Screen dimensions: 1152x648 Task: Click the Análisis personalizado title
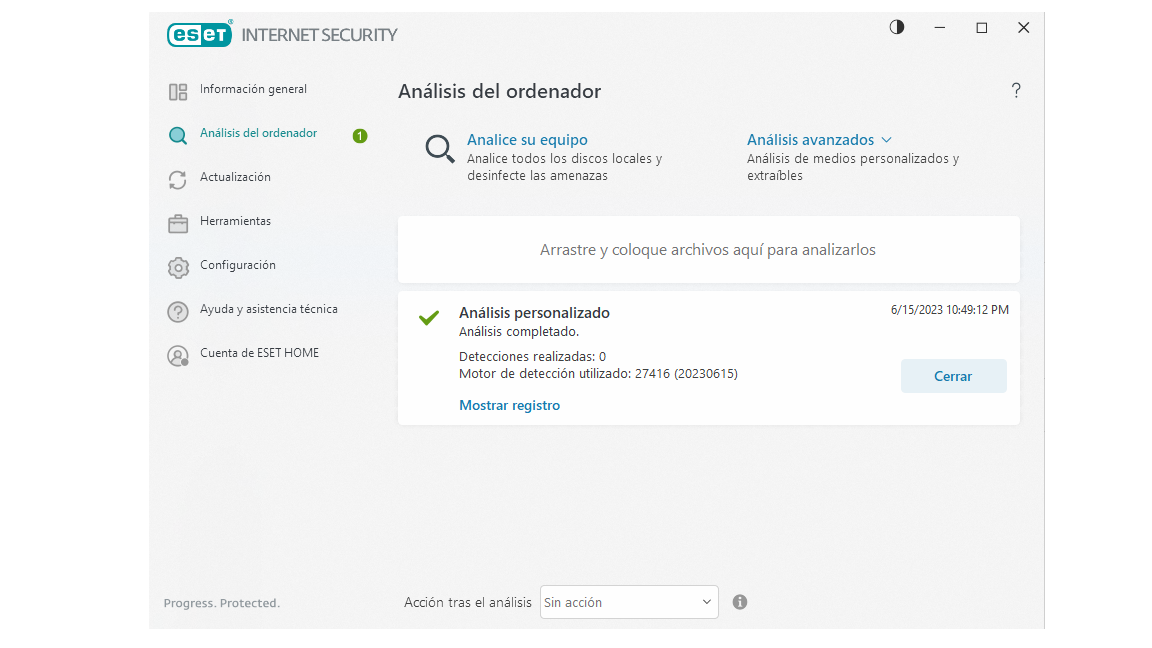[534, 313]
